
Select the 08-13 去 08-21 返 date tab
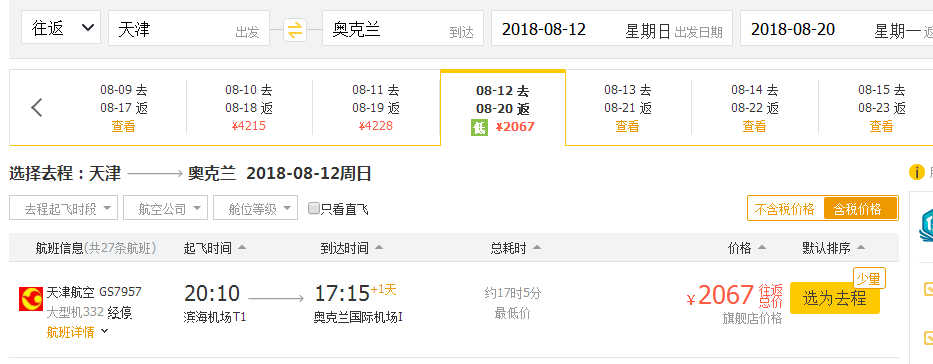click(628, 108)
